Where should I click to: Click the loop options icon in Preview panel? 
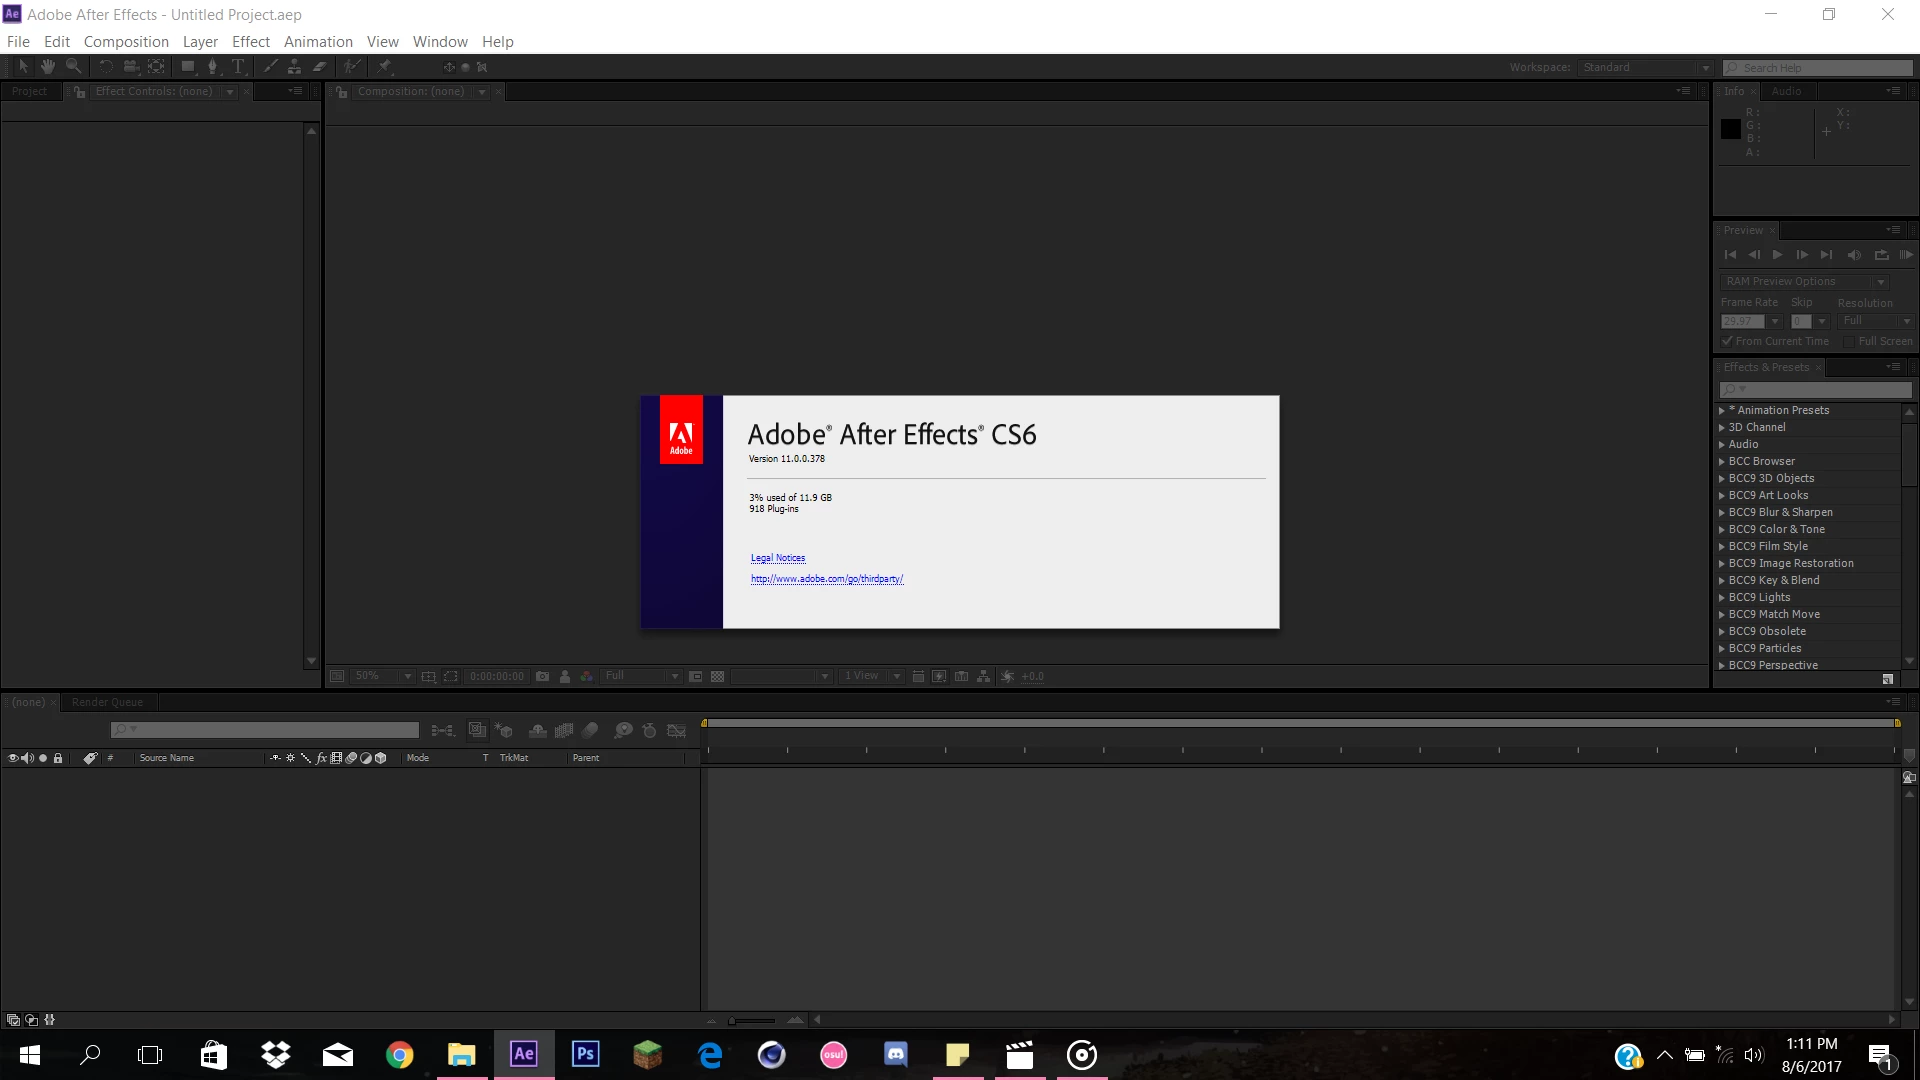tap(1881, 255)
